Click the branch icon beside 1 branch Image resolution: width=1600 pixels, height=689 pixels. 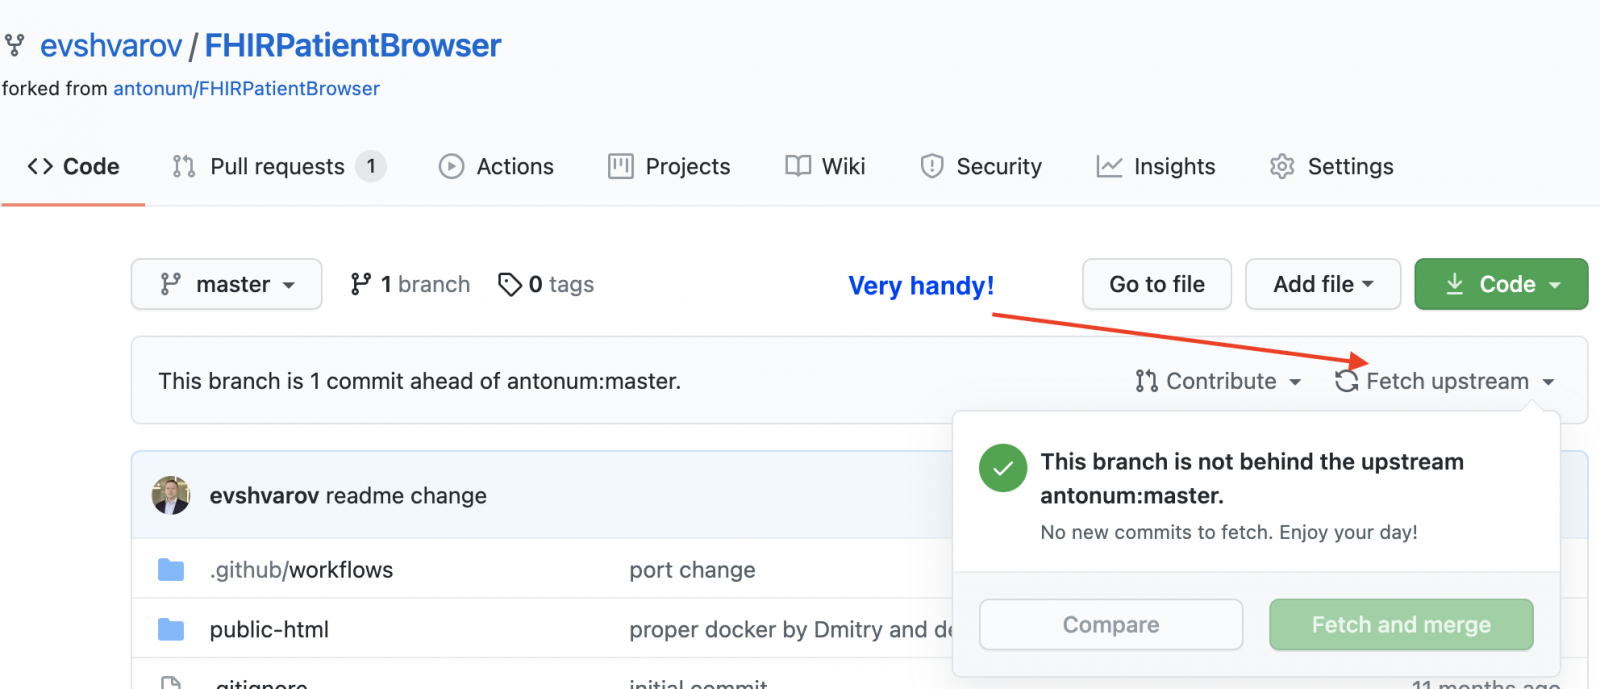(x=361, y=285)
